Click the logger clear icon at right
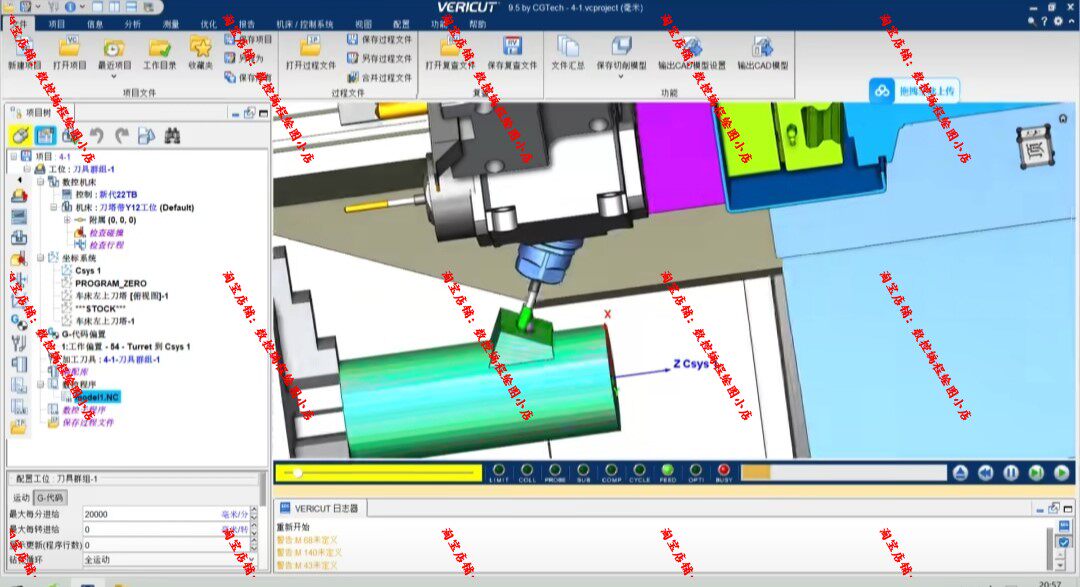The width and height of the screenshot is (1080, 587). pos(1064,527)
